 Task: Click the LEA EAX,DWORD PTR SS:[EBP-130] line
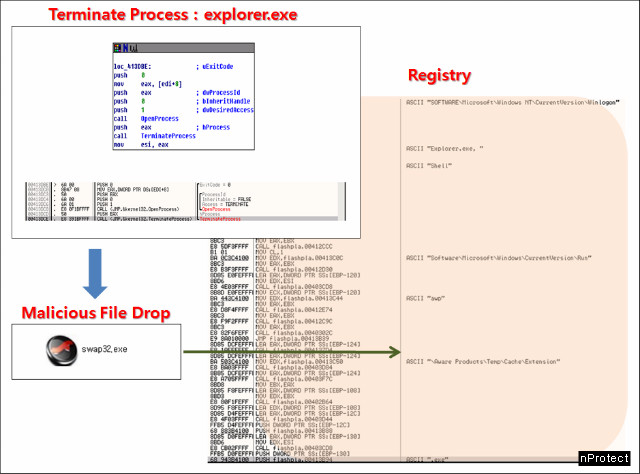coord(308,436)
